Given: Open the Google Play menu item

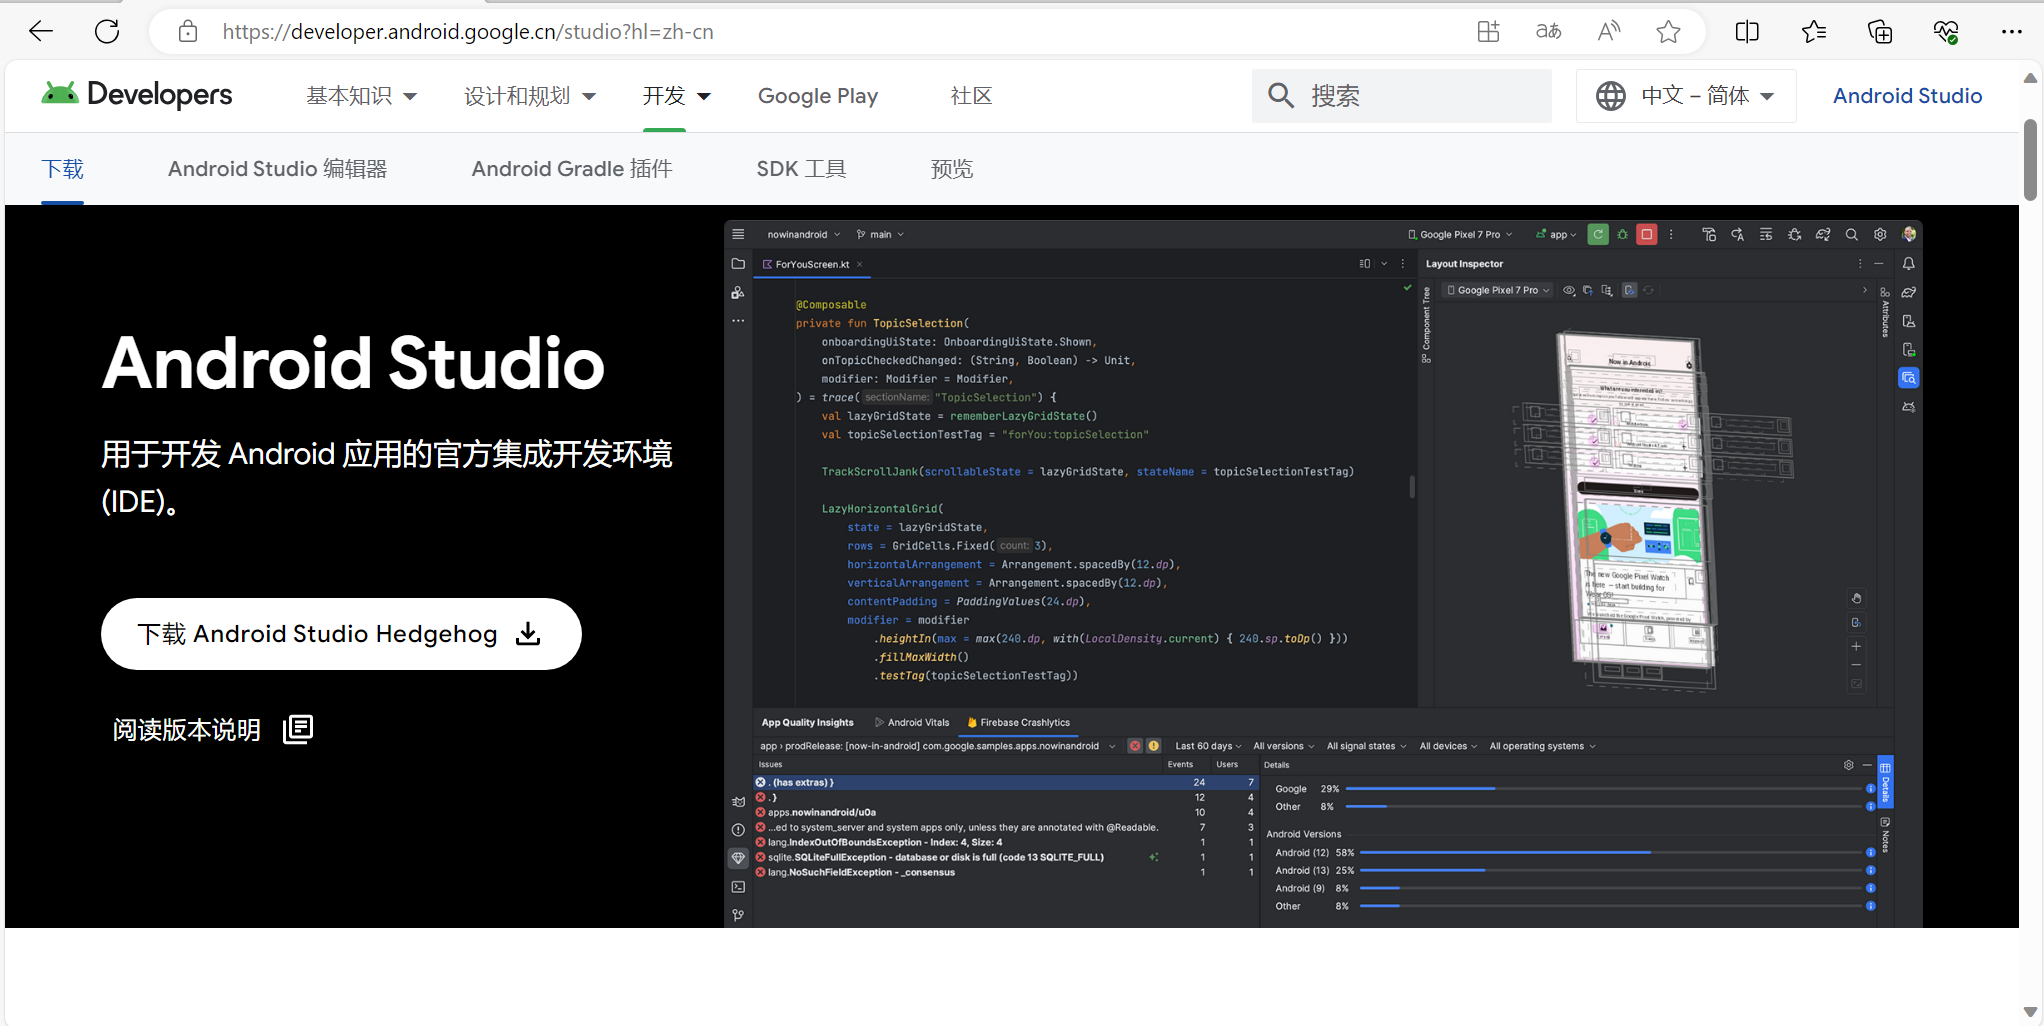Looking at the screenshot, I should tap(817, 96).
